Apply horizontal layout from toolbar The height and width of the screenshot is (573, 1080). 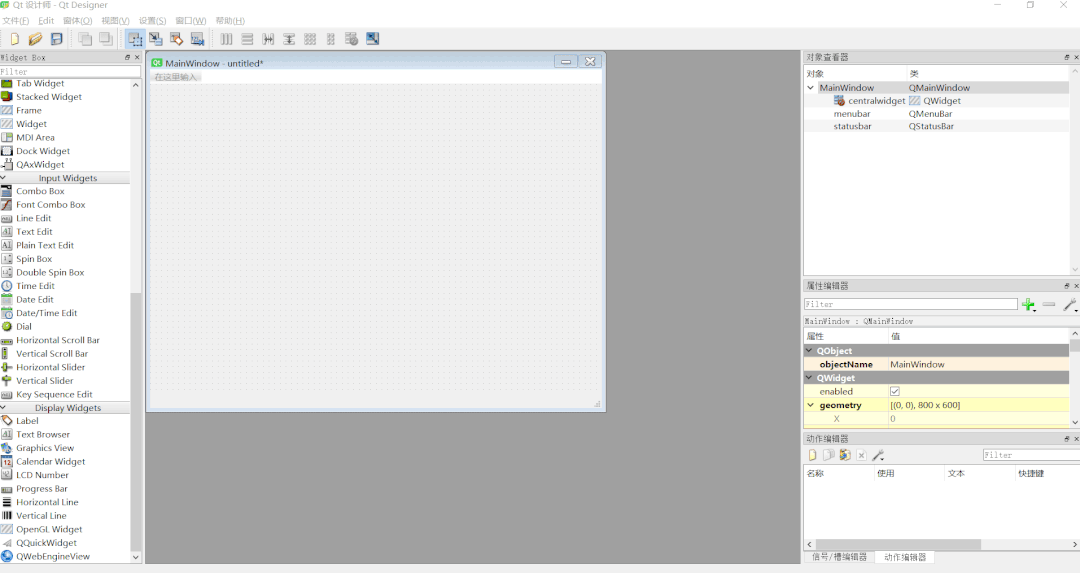tap(226, 39)
